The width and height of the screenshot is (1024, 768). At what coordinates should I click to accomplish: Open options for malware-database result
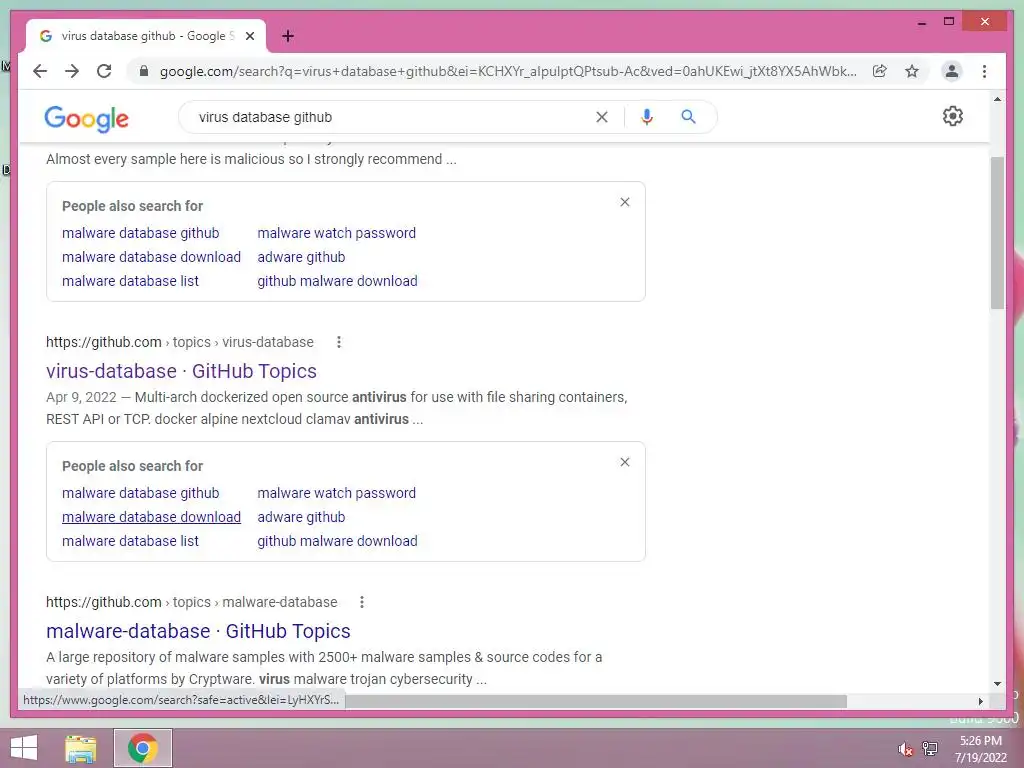[361, 601]
